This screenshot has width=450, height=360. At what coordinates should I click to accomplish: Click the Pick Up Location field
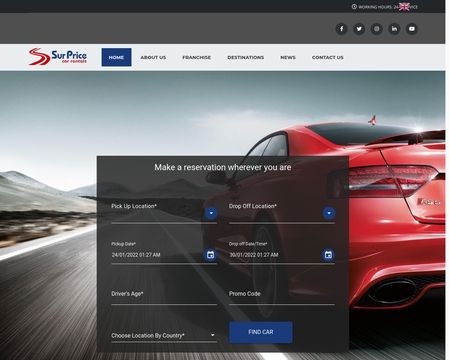pyautogui.click(x=164, y=213)
